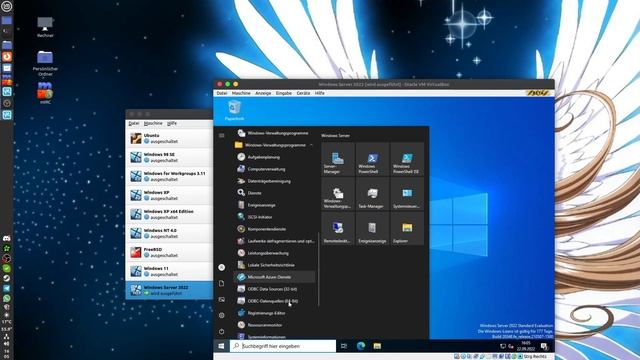Click the Start menu app list scrollbar
Screen dimensions: 640x360
tap(318, 269)
